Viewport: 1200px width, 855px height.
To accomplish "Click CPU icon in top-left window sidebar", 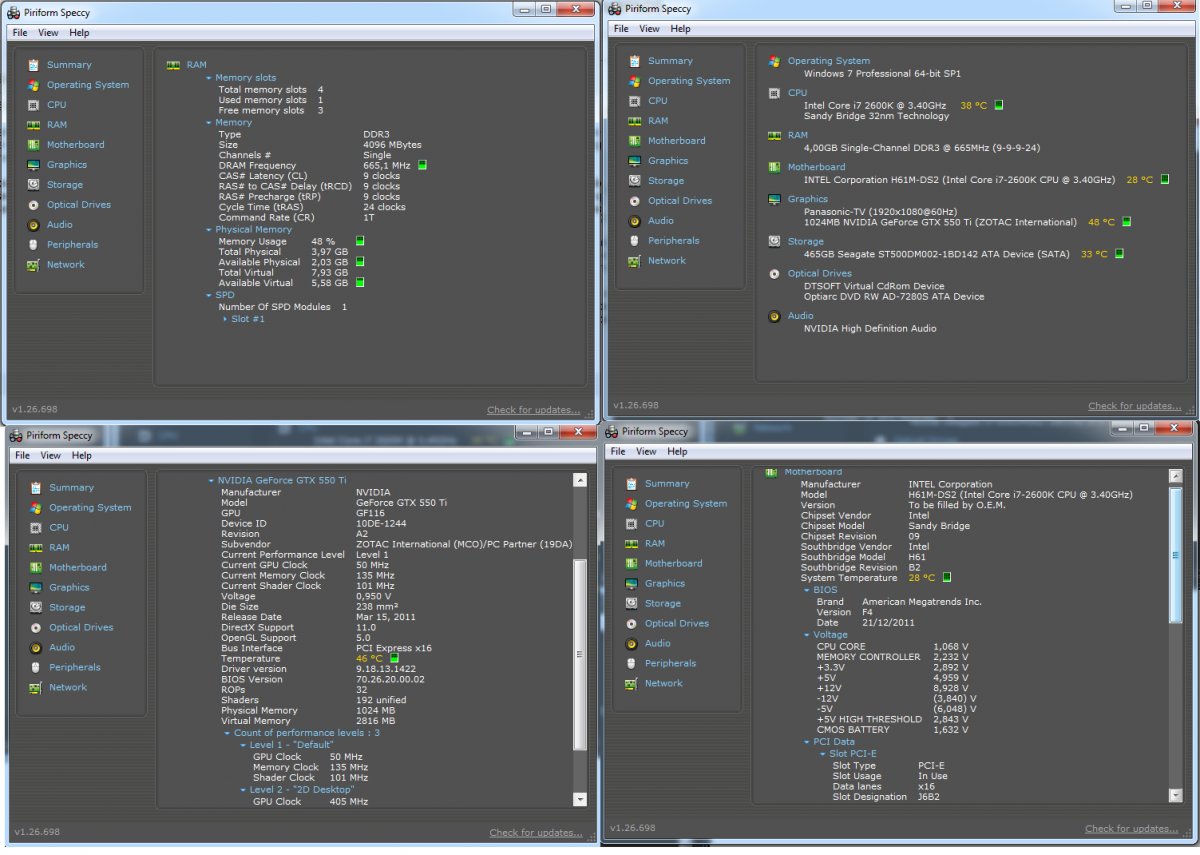I will pyautogui.click(x=34, y=105).
